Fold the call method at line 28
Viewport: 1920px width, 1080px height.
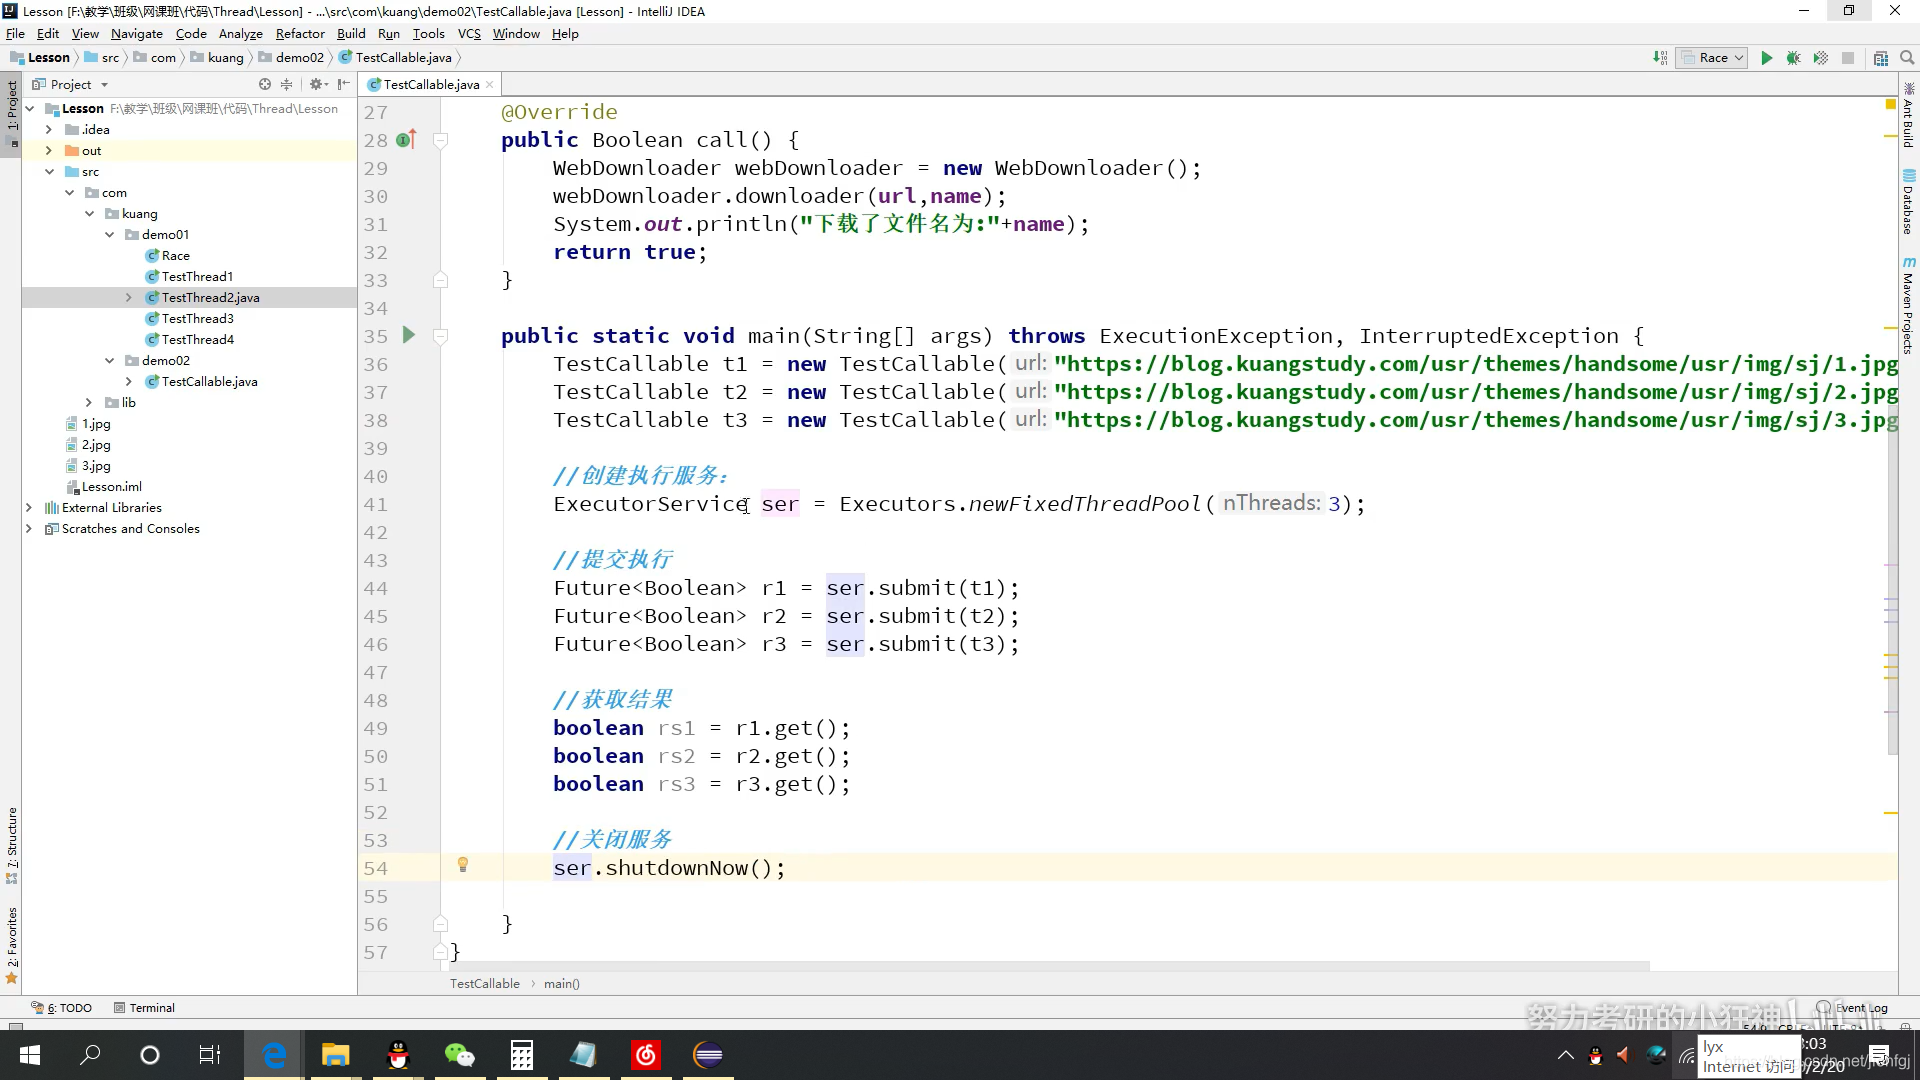pos(440,140)
